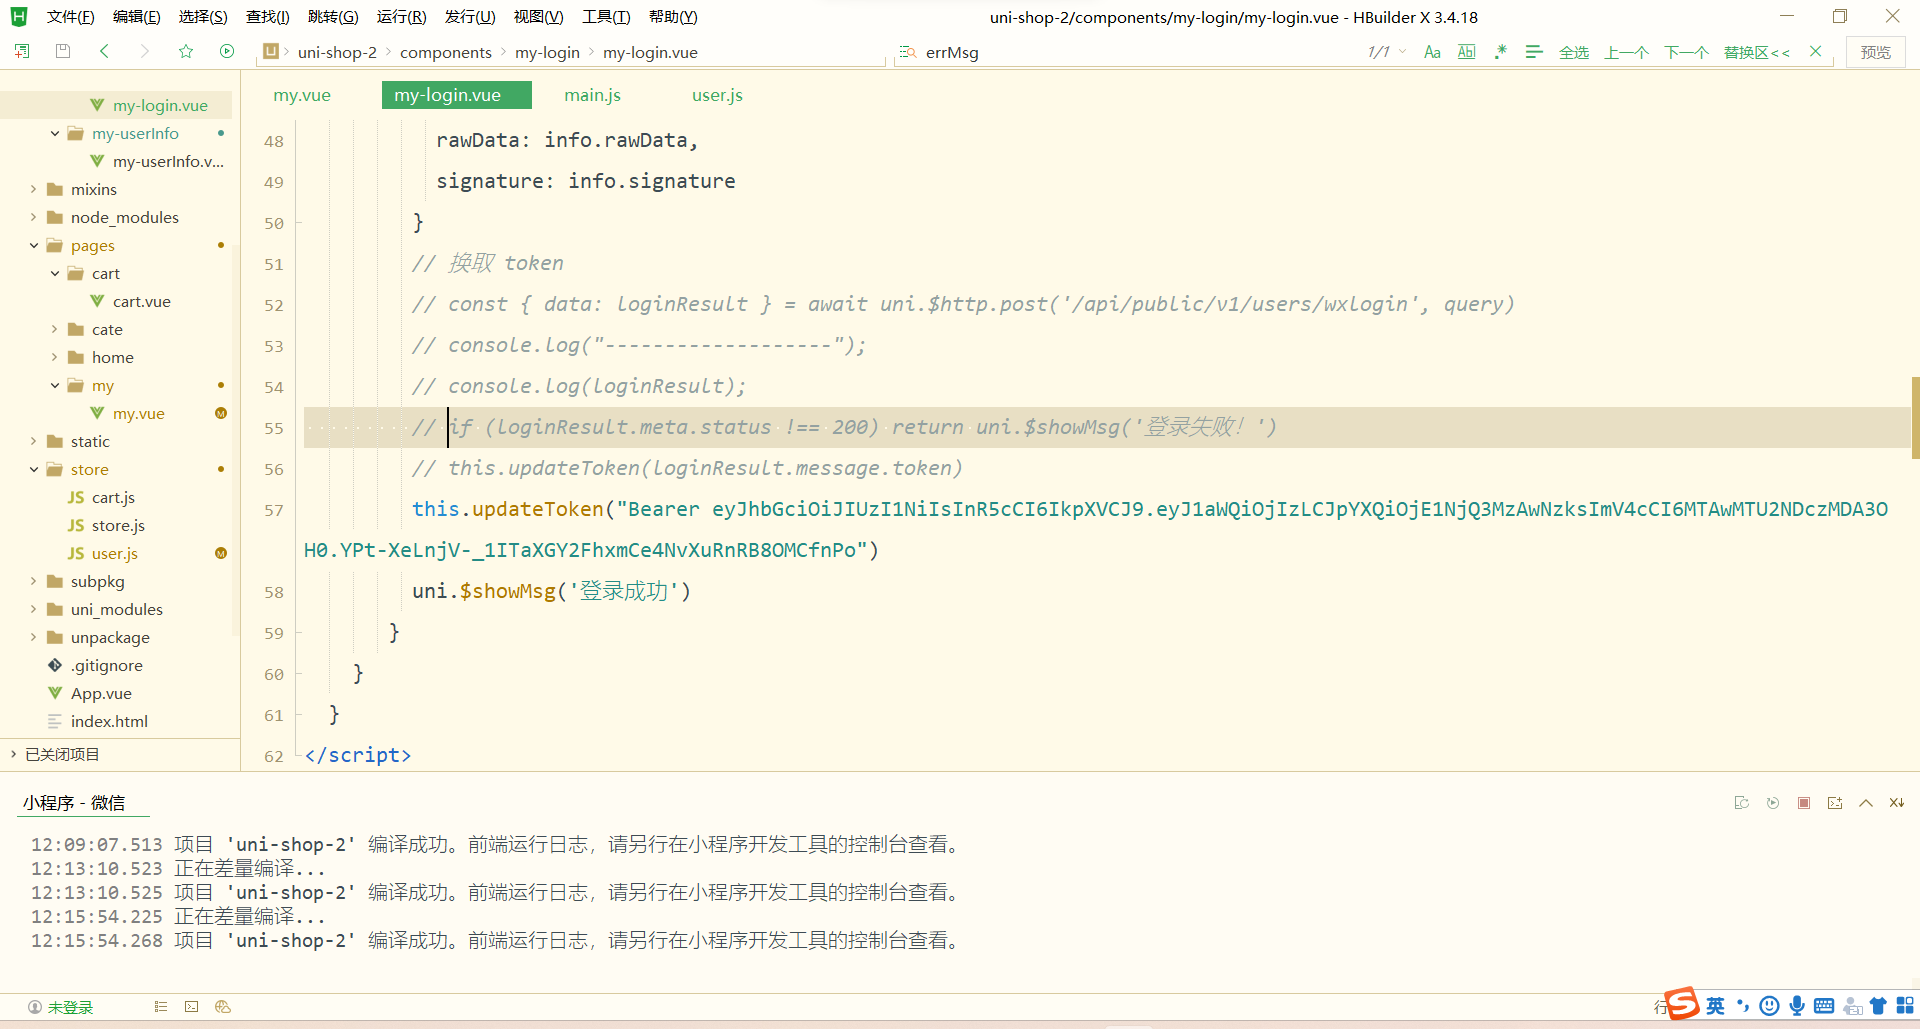Viewport: 1920px width, 1029px height.
Task: Click the clear console output icon
Action: coord(1897,803)
